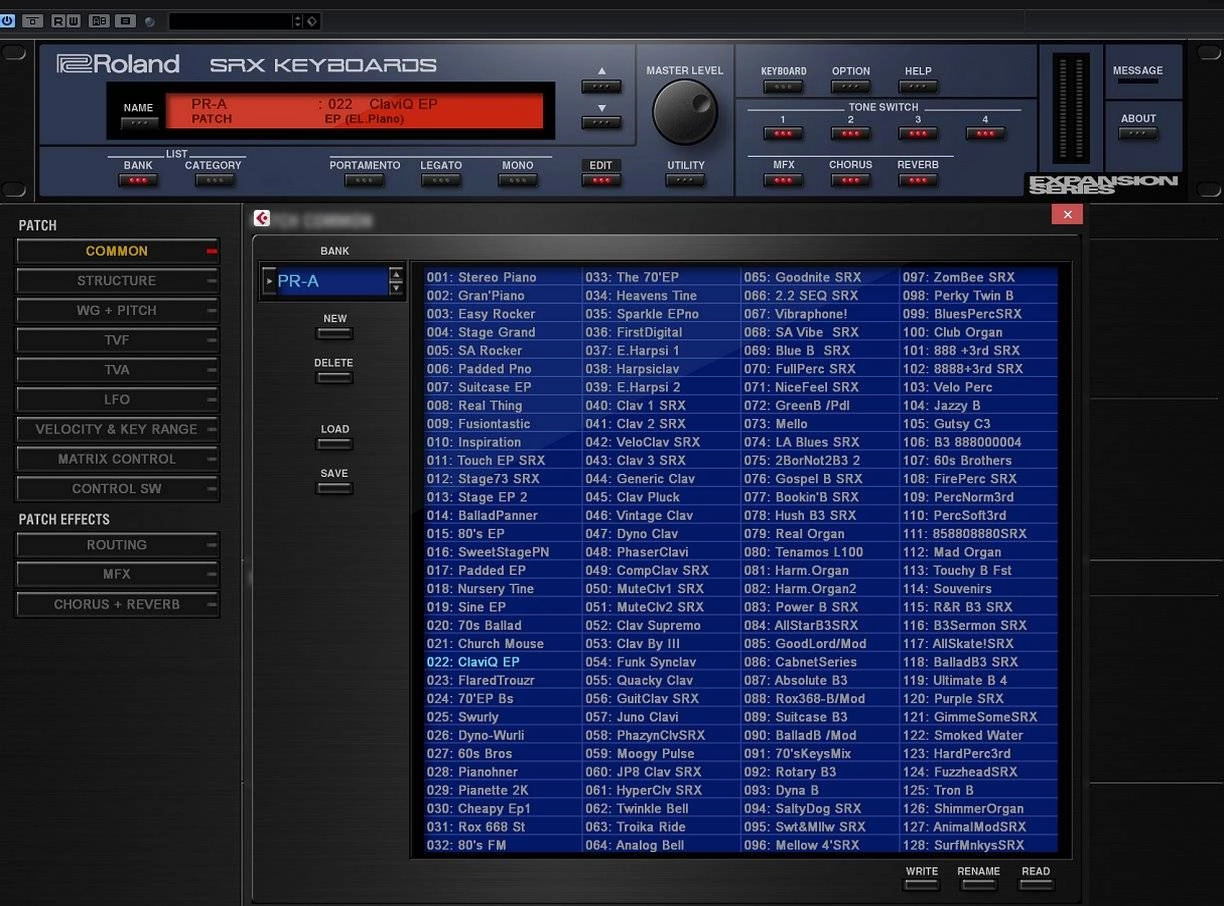Click SAVE bank button

point(335,488)
